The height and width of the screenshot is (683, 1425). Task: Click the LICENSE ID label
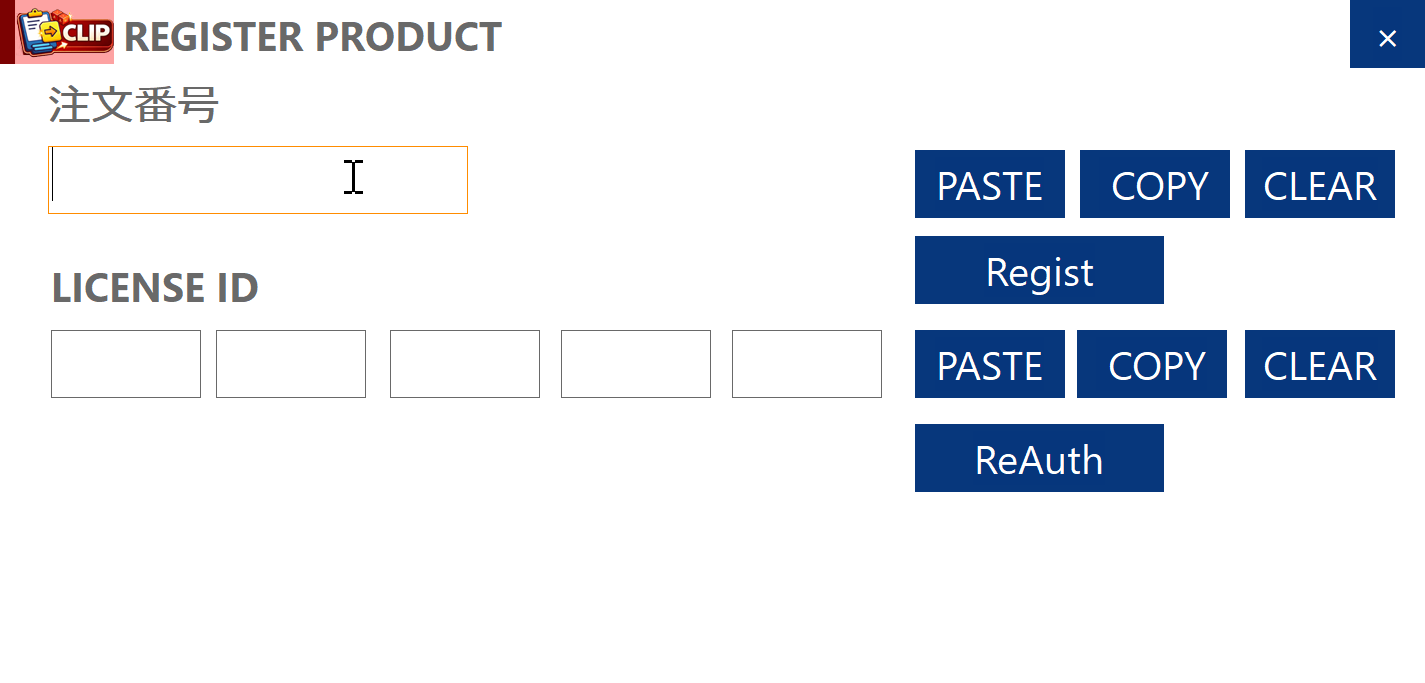155,288
